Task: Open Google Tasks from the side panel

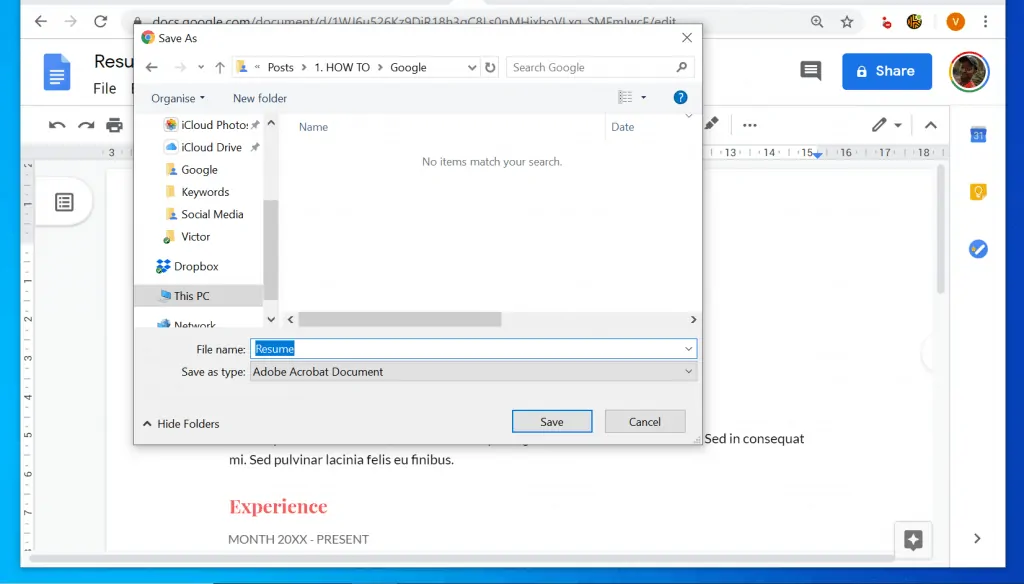Action: 977,248
